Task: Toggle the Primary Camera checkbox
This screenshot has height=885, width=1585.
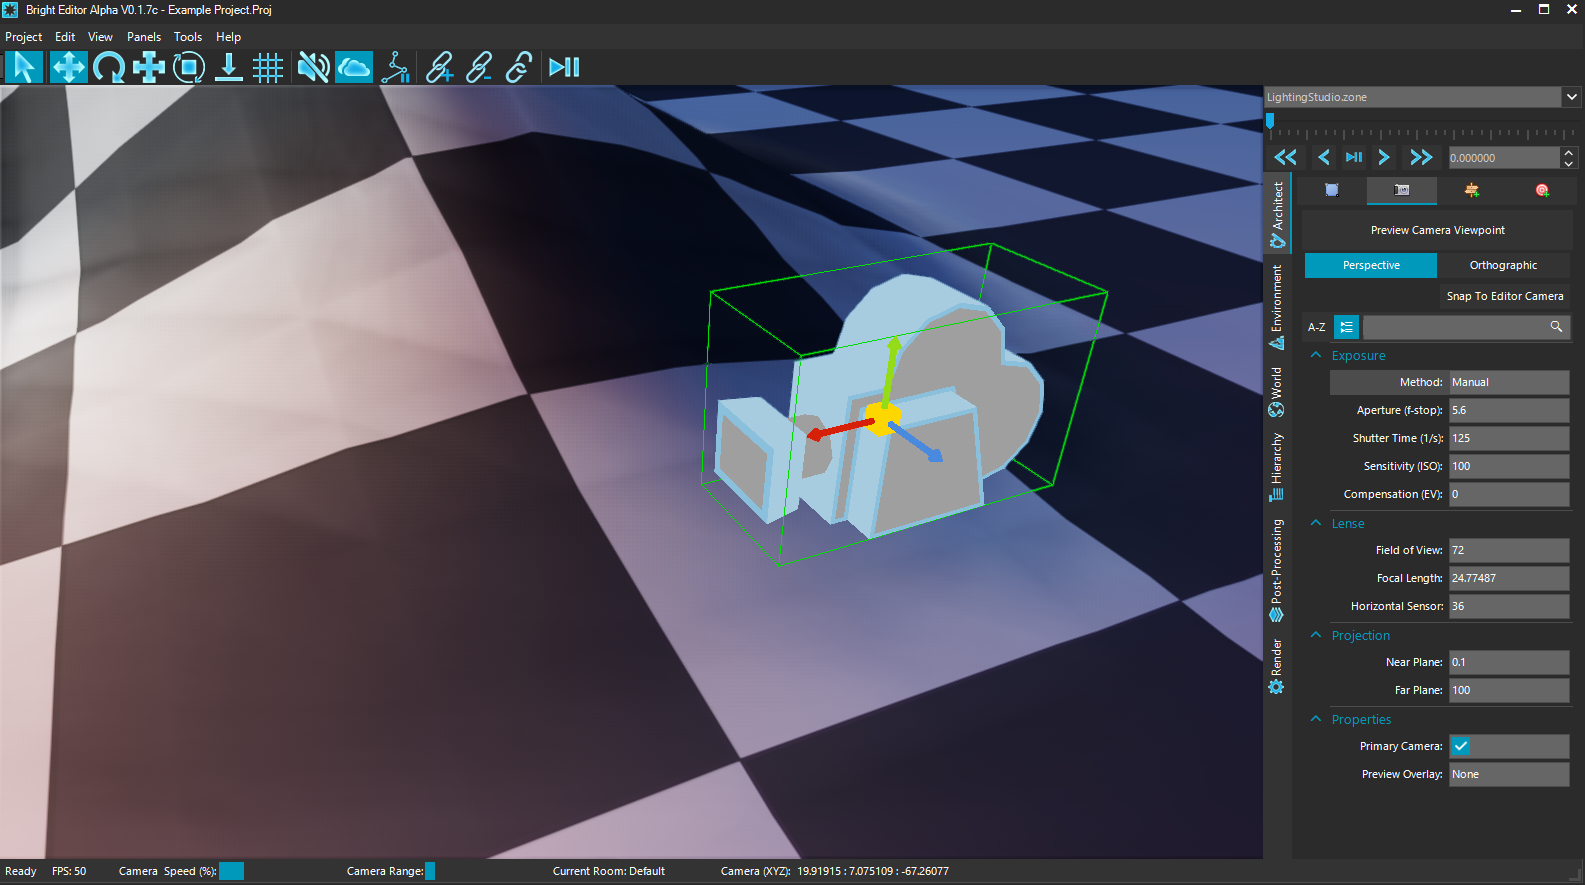Action: coord(1461,746)
